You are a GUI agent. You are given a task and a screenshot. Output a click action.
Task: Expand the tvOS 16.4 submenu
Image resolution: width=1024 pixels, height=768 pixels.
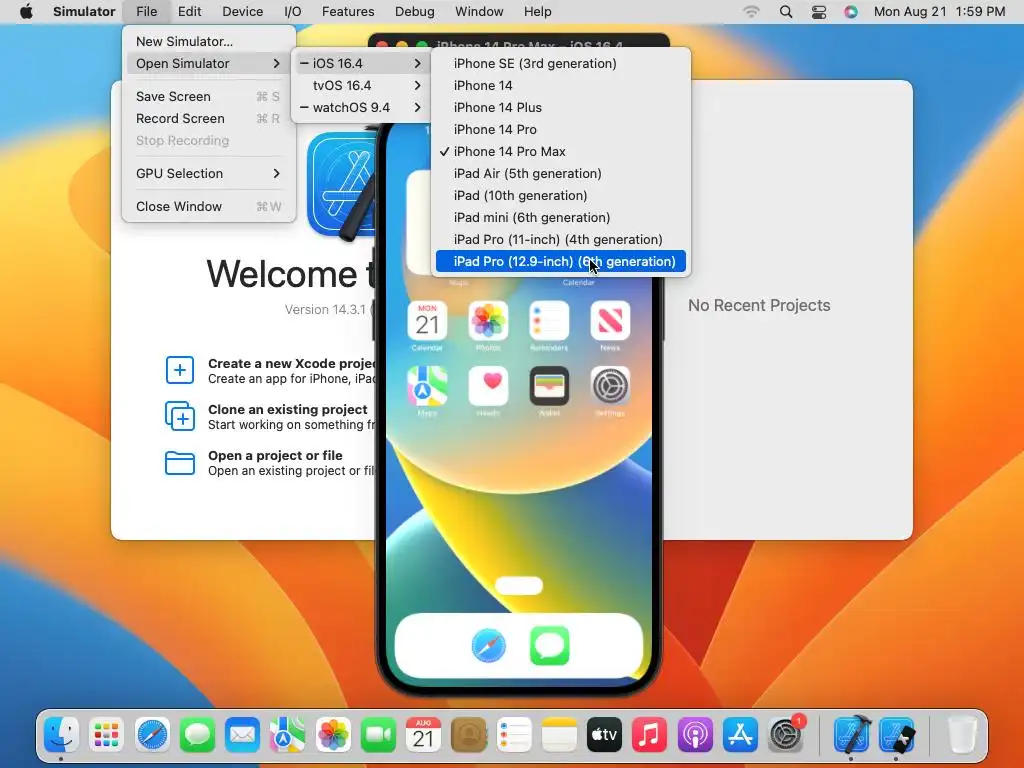360,86
